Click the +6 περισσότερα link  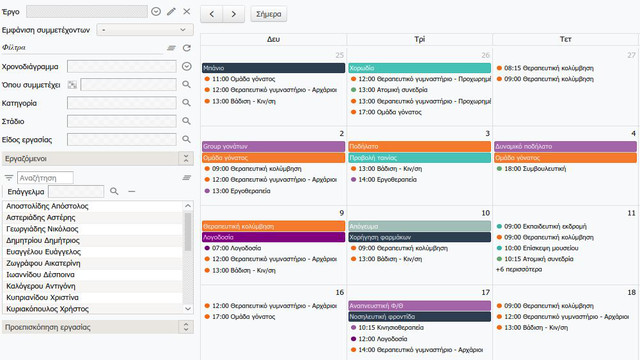[519, 269]
